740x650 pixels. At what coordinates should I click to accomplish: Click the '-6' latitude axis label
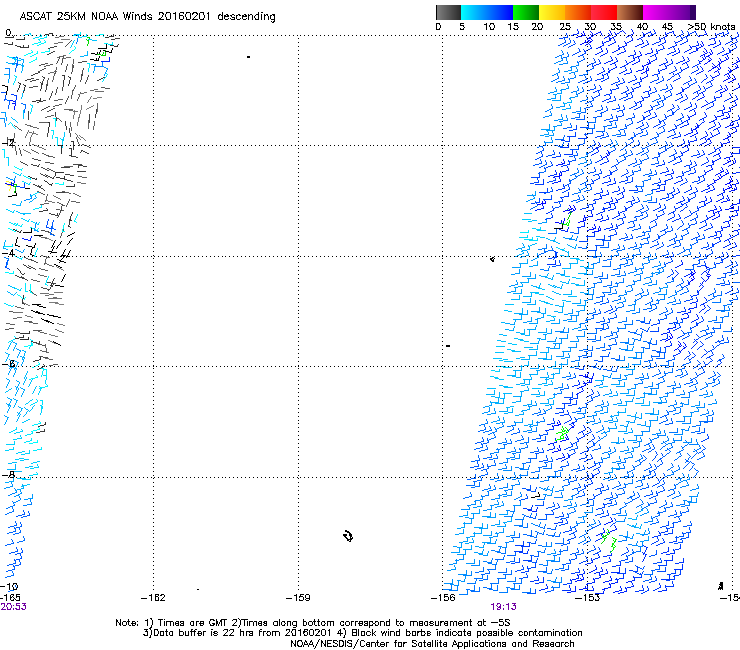[x=8, y=363]
